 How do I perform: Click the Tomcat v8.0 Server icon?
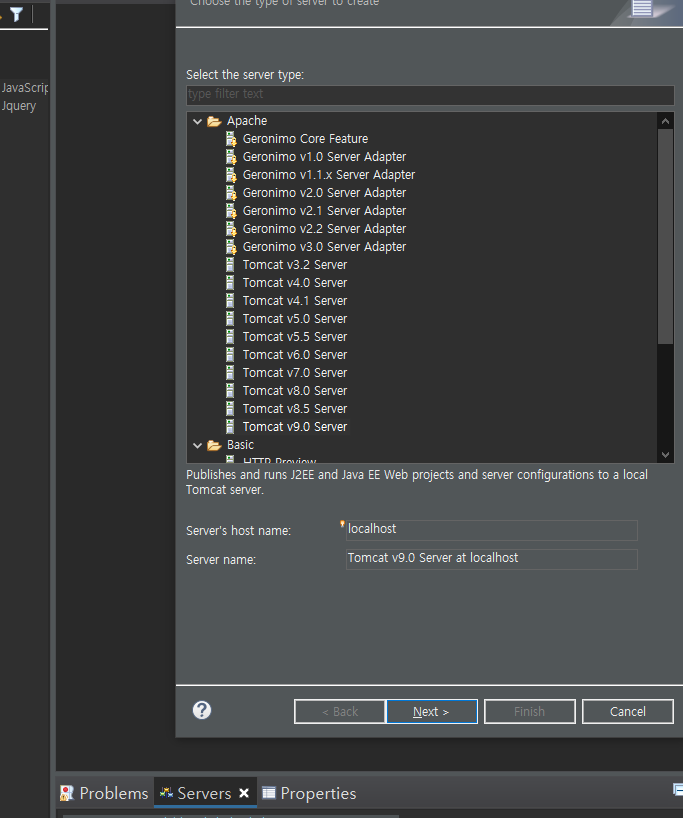click(x=230, y=391)
